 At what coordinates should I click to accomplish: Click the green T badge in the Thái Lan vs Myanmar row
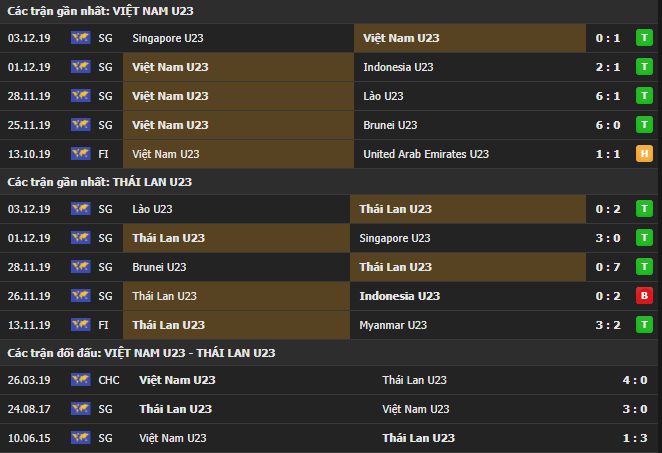click(645, 325)
